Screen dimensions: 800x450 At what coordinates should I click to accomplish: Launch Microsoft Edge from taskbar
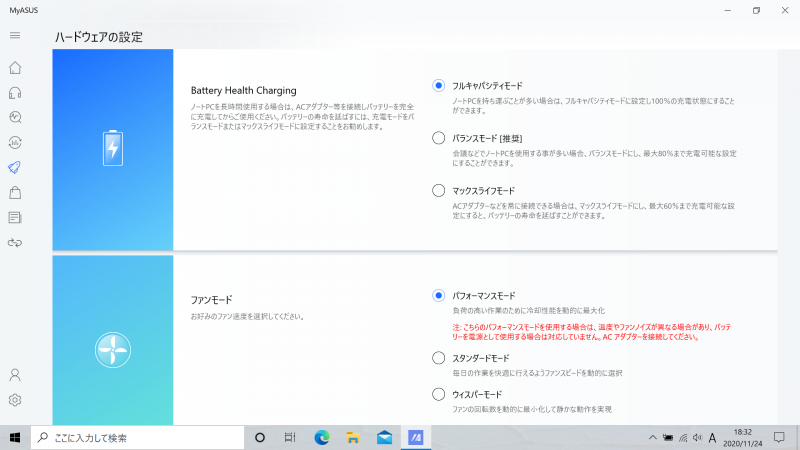(x=322, y=438)
